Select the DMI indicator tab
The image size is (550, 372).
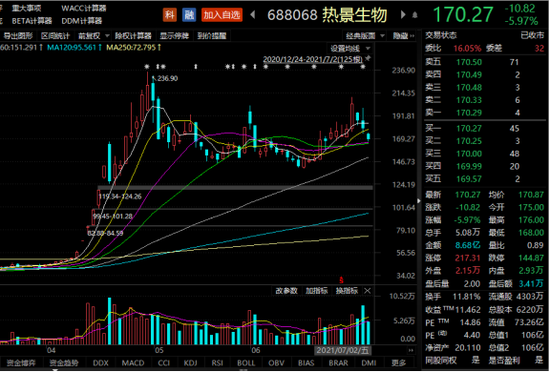pos(369,363)
